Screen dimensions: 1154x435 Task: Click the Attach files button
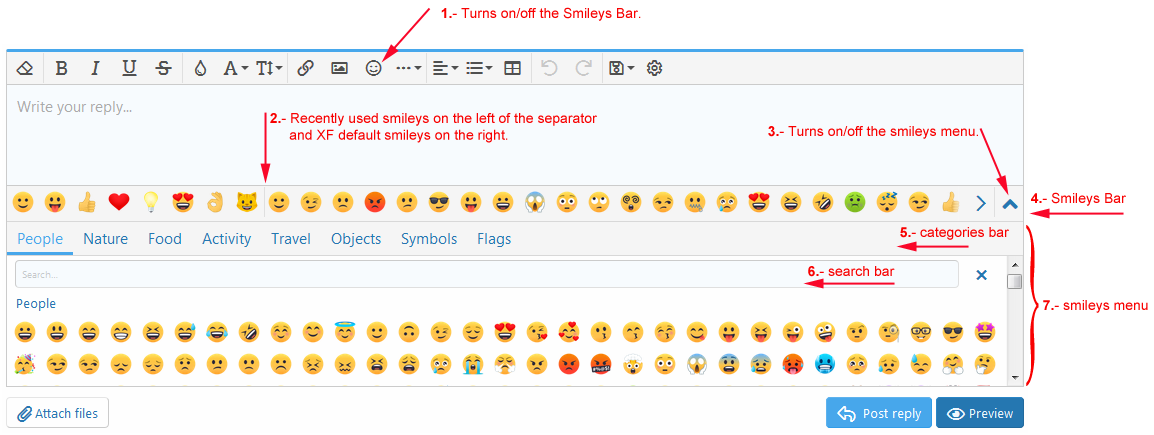tap(58, 413)
